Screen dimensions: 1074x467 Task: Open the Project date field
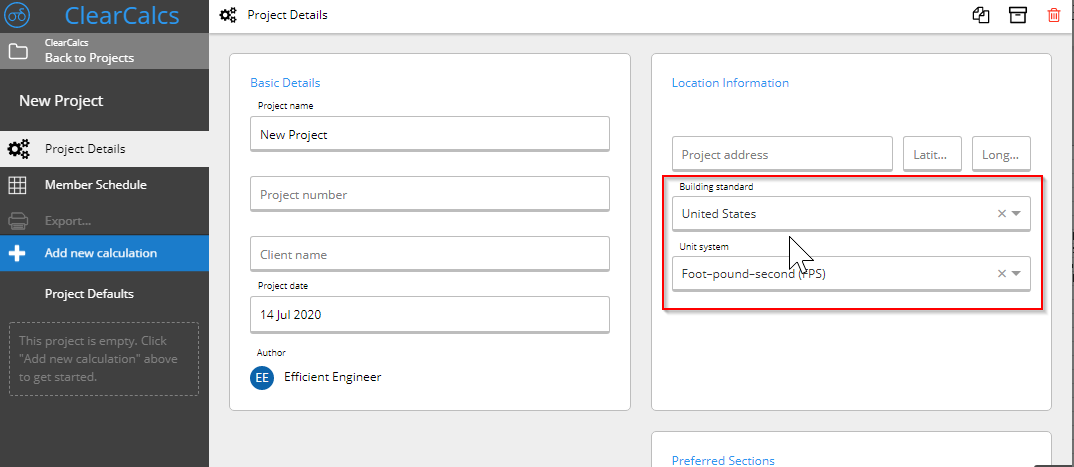click(429, 315)
